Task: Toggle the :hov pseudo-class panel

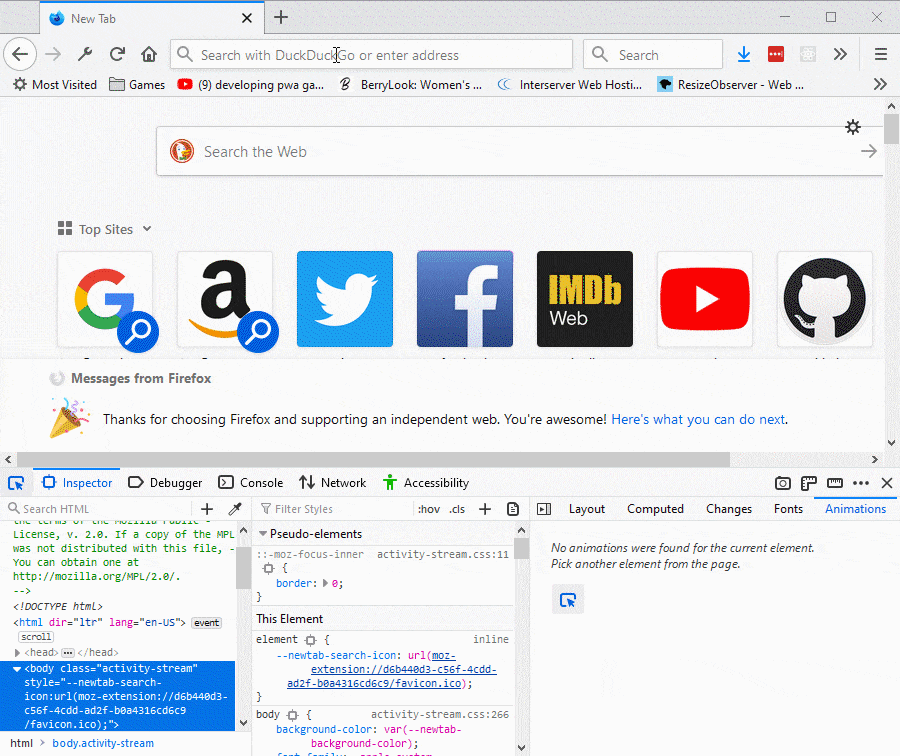Action: click(x=428, y=509)
